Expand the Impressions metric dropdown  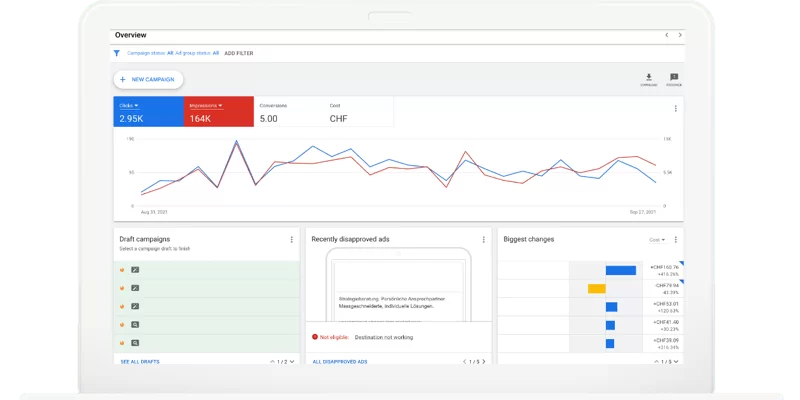(x=219, y=105)
